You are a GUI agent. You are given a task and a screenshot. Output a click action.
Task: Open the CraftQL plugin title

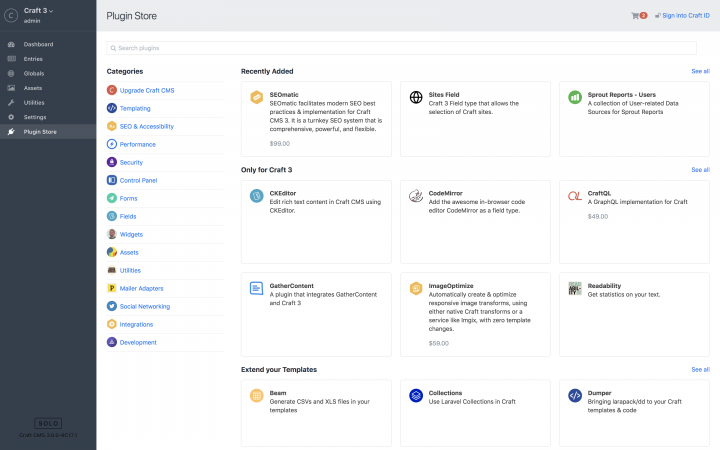pos(599,193)
